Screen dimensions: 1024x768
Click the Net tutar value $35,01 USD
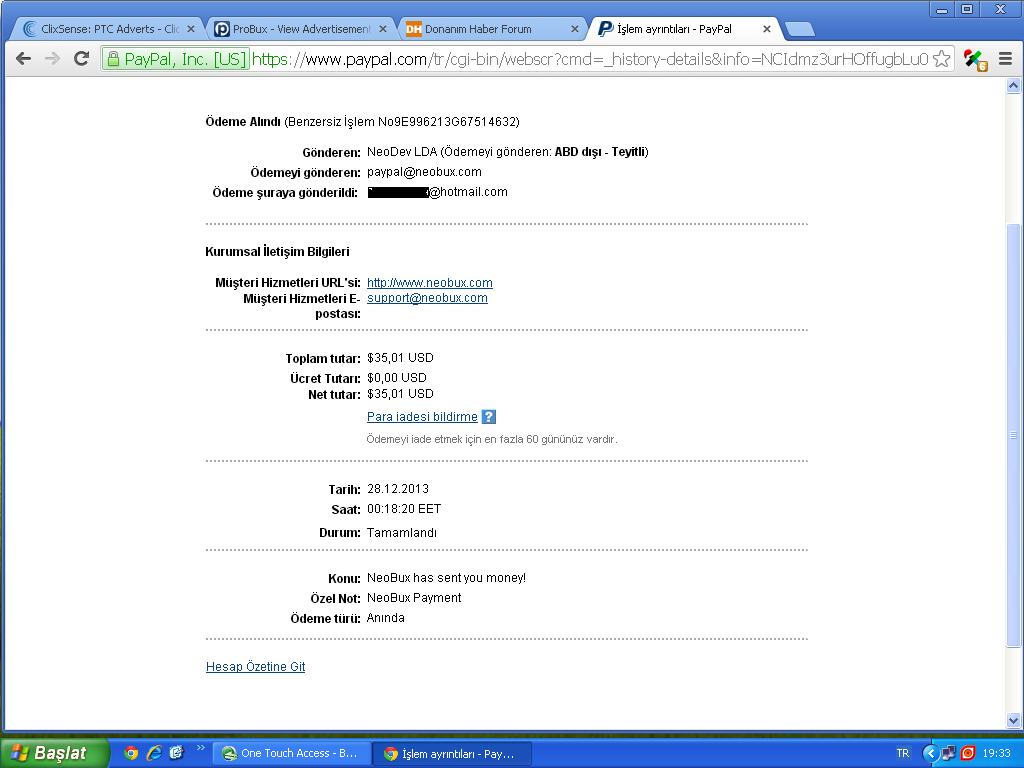400,394
